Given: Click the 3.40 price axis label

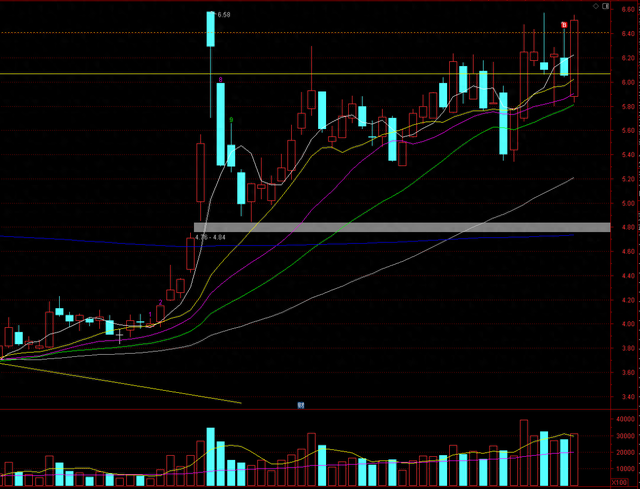Looking at the screenshot, I should coord(627,397).
